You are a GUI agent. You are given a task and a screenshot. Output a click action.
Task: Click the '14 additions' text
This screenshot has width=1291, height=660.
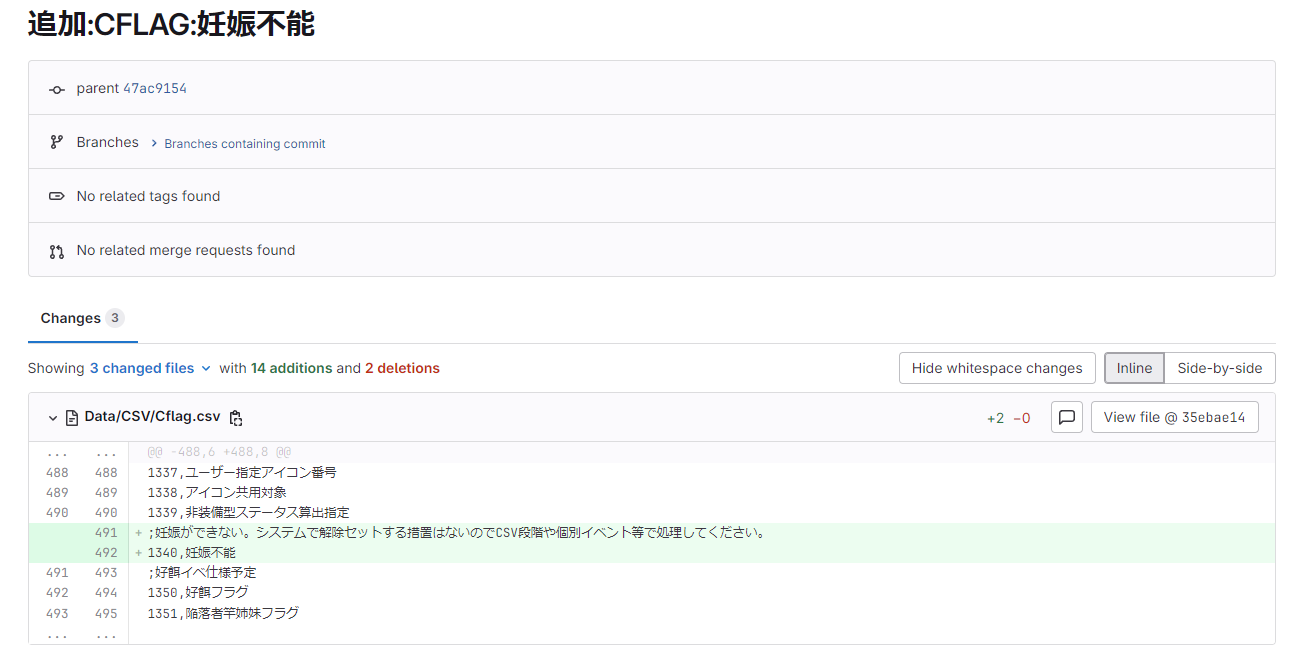tap(291, 368)
